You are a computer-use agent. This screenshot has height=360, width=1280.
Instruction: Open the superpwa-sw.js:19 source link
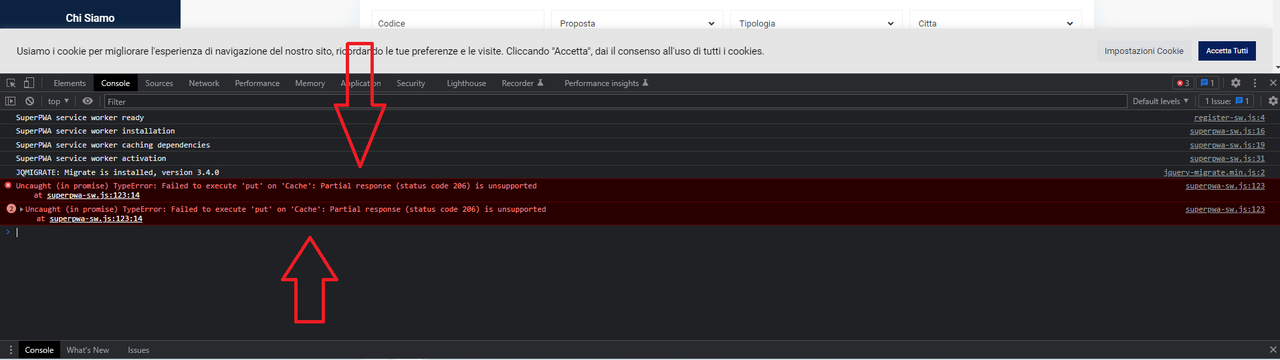[x=1227, y=145]
